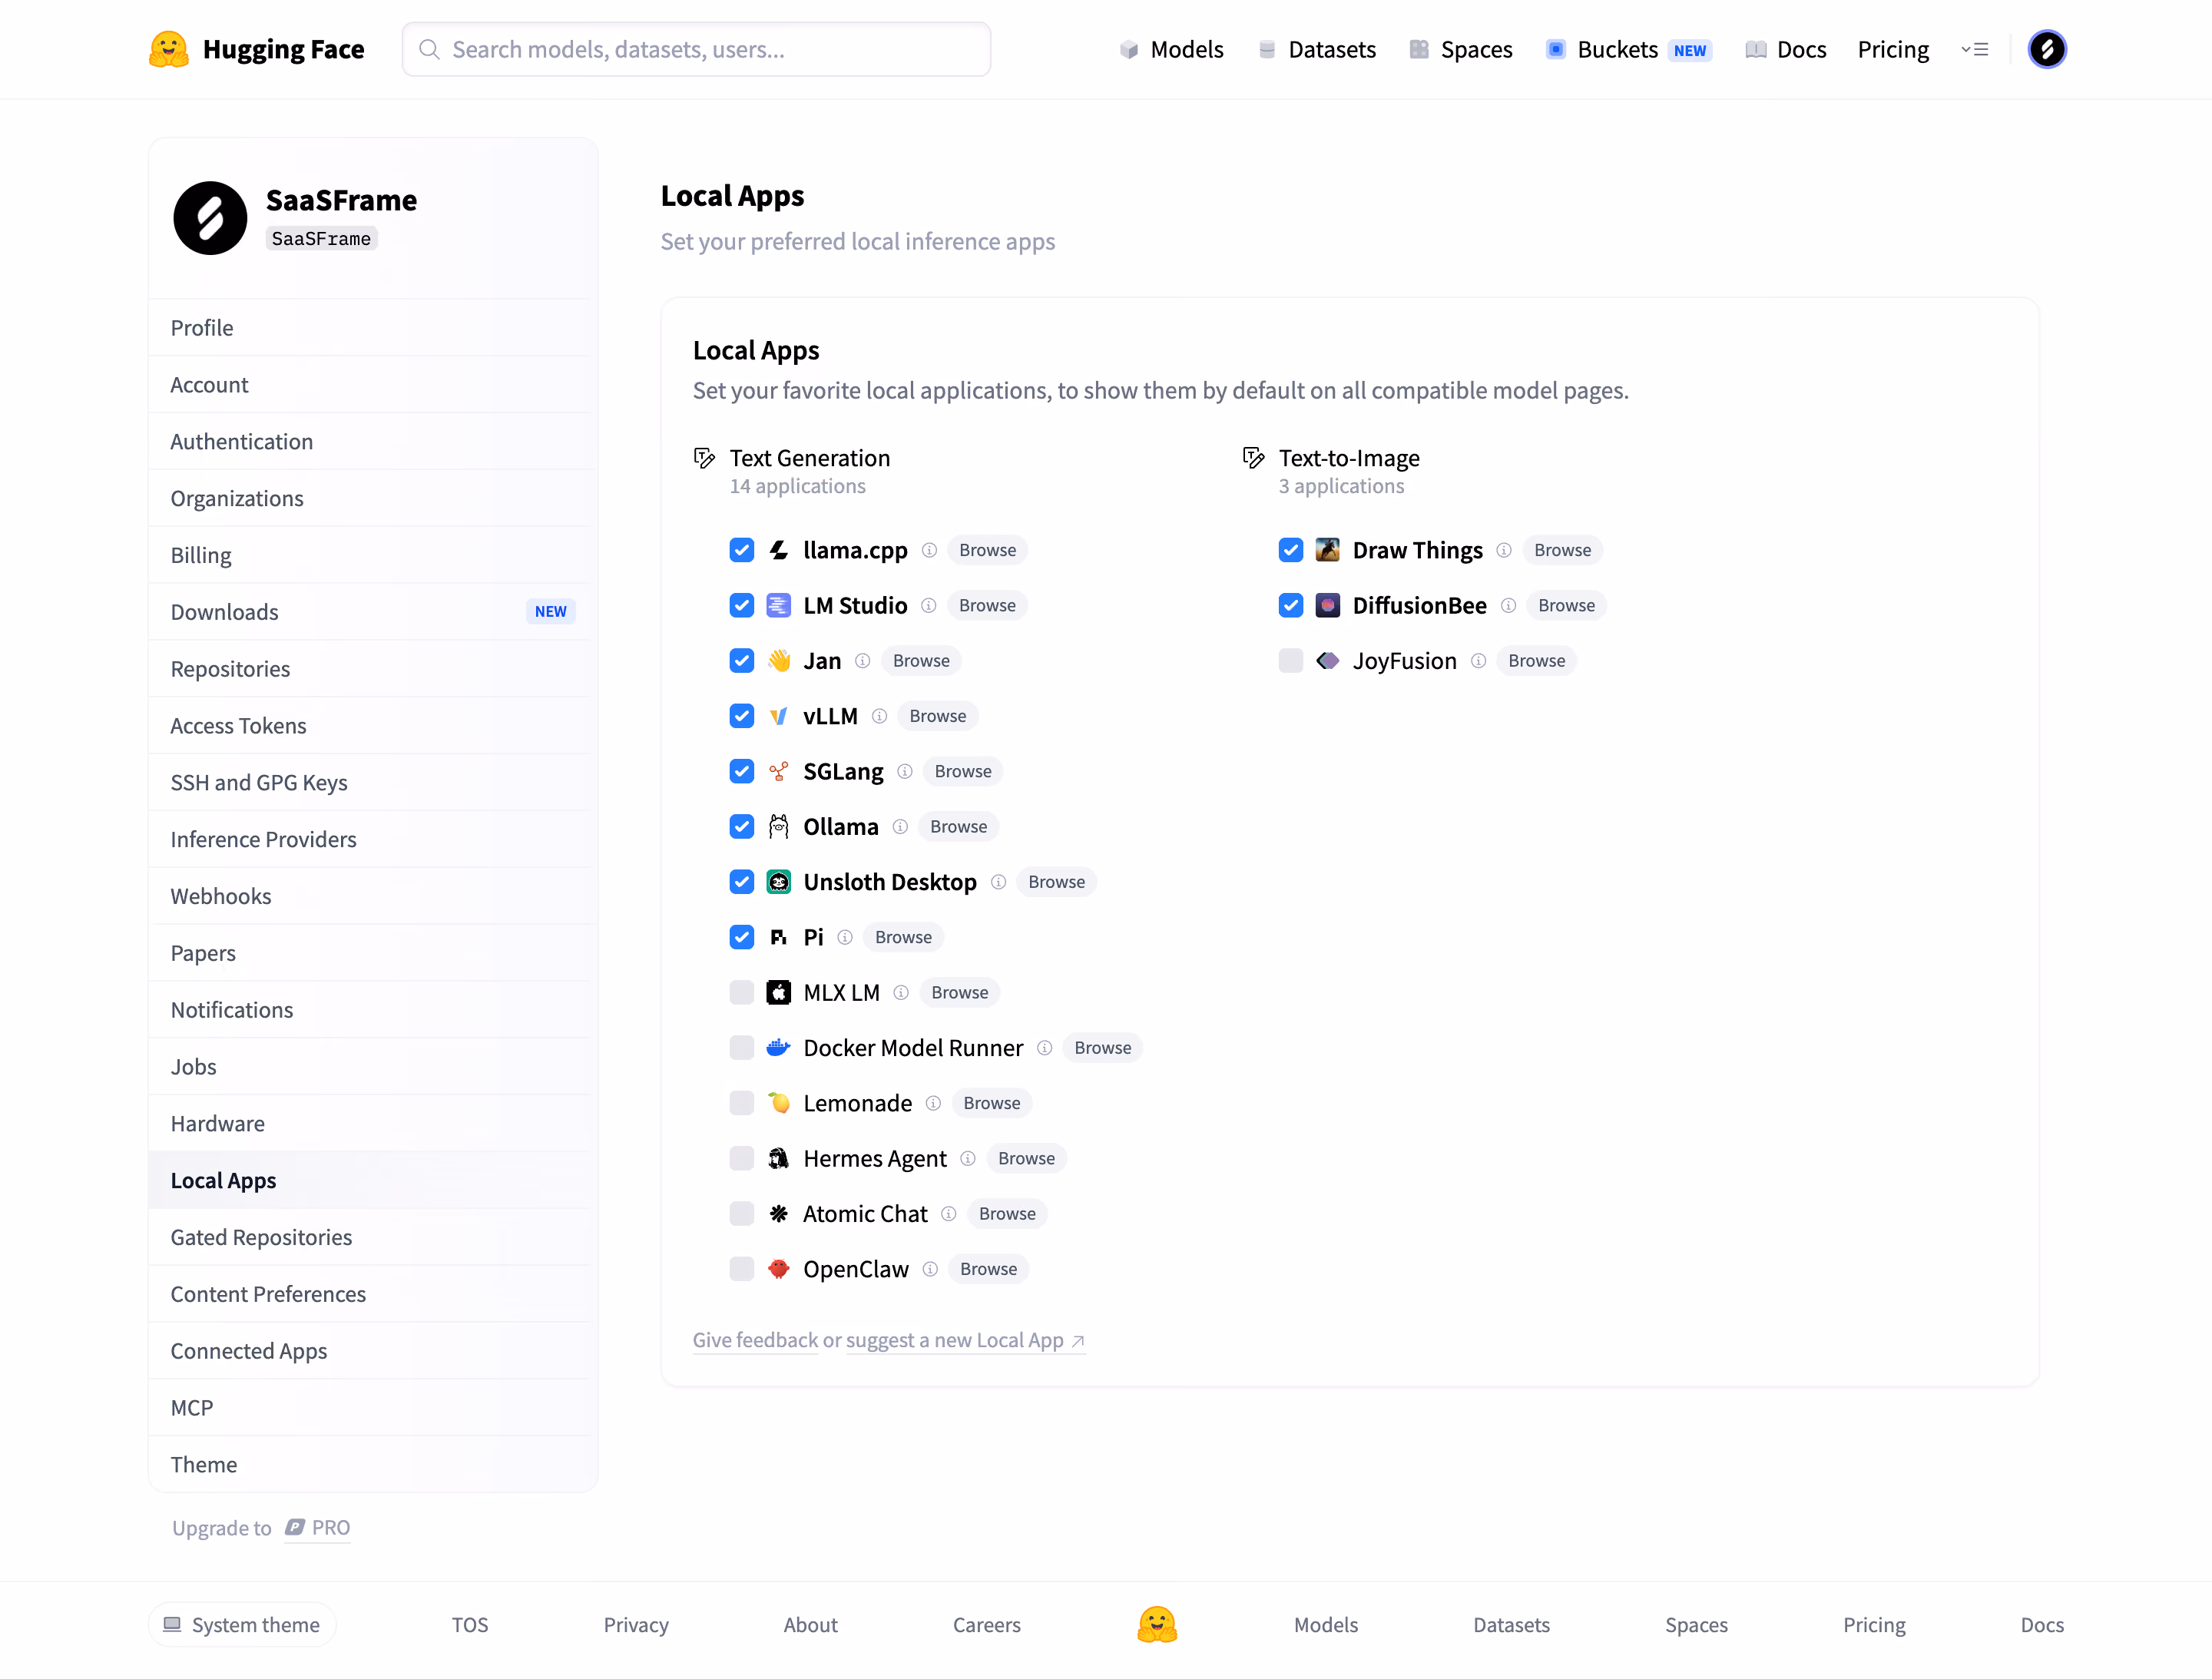Click the Atomic Chat icon
Image resolution: width=2212 pixels, height=1679 pixels.
pos(778,1214)
